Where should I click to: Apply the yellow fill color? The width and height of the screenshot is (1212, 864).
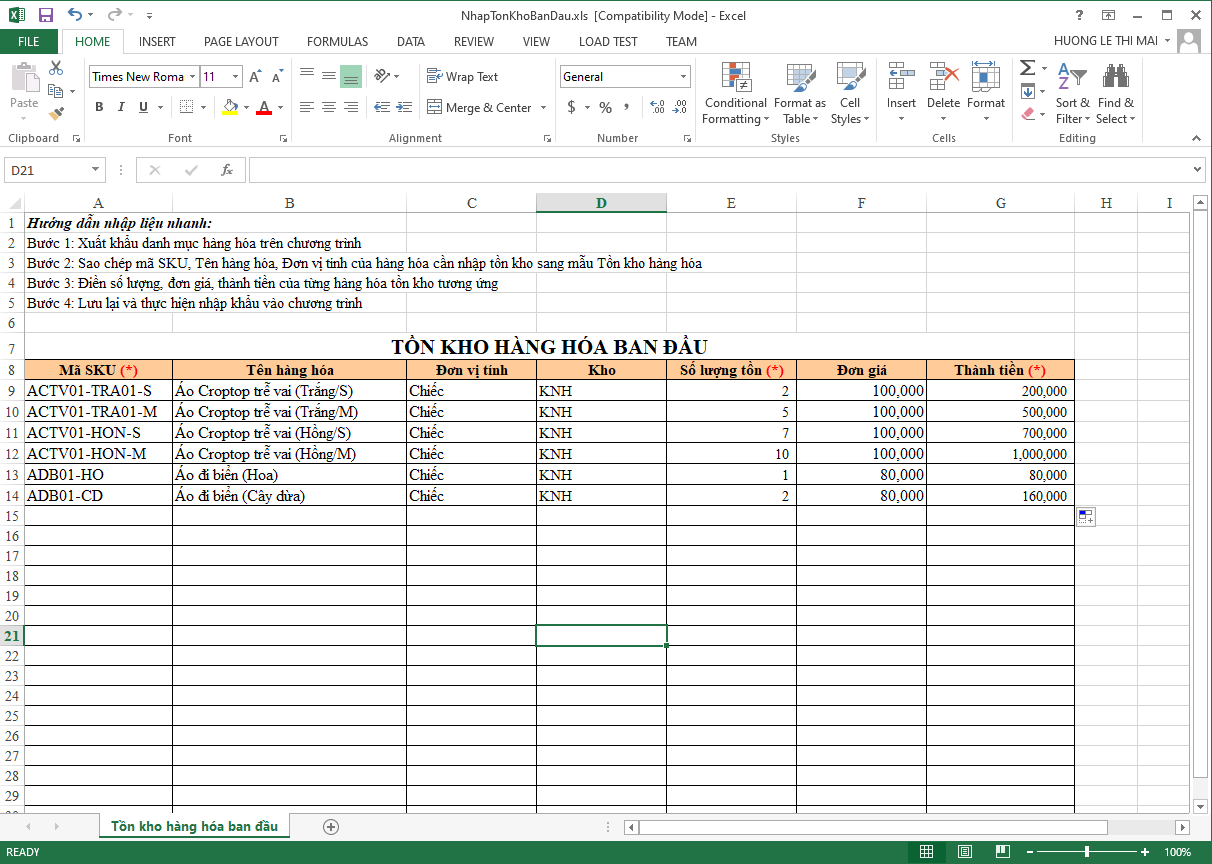[230, 107]
